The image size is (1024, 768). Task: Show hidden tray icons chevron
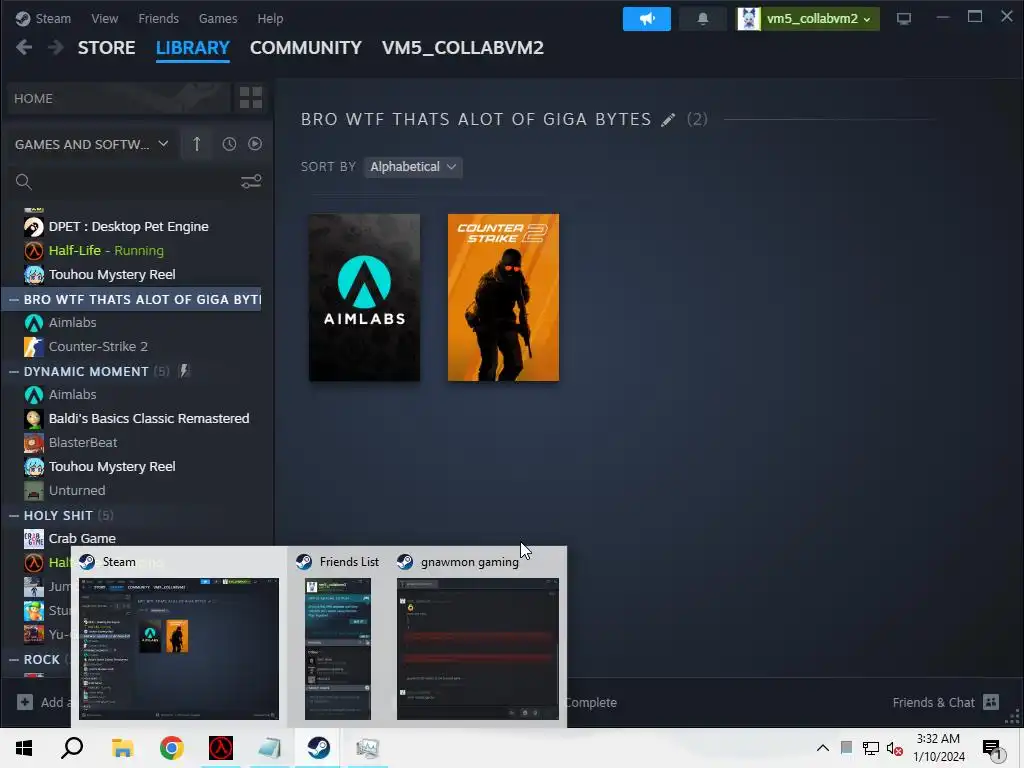pos(823,748)
